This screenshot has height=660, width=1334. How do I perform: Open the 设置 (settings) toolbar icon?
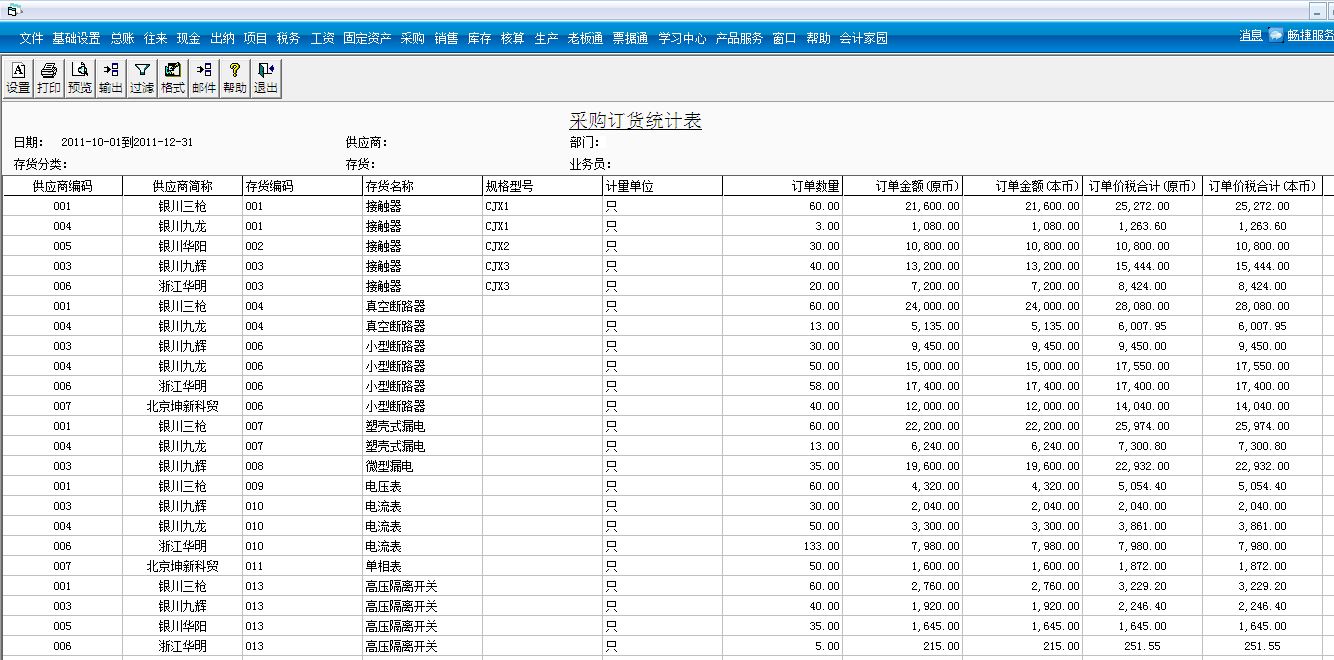(17, 77)
